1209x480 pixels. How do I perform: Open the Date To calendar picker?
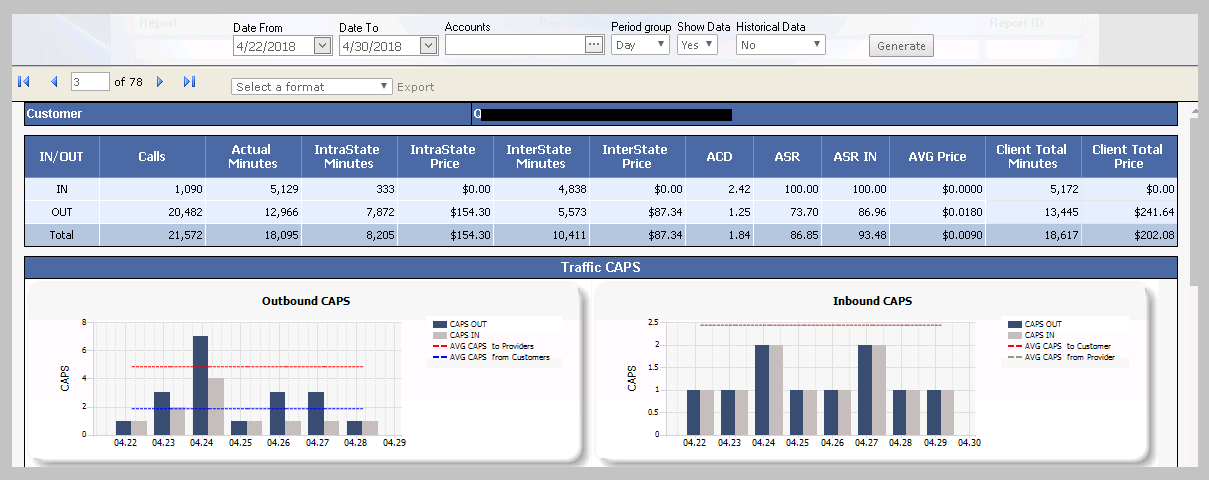(428, 45)
